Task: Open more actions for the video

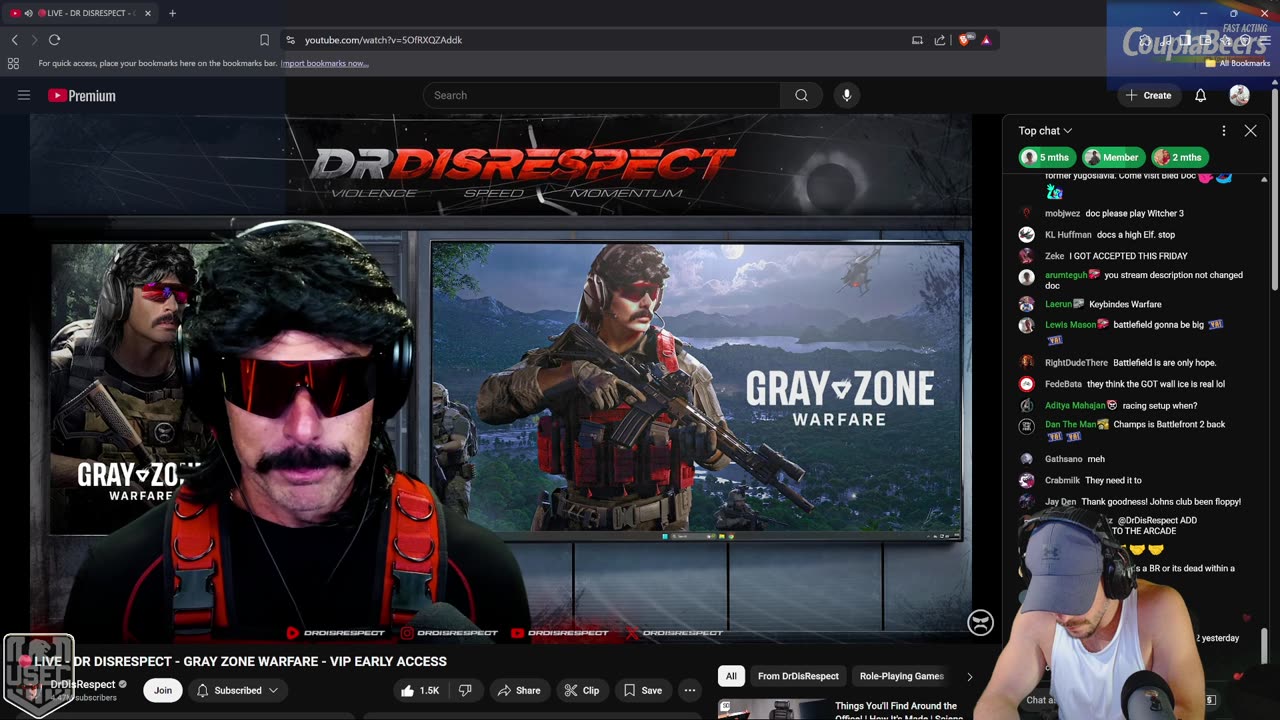Action: tap(689, 690)
